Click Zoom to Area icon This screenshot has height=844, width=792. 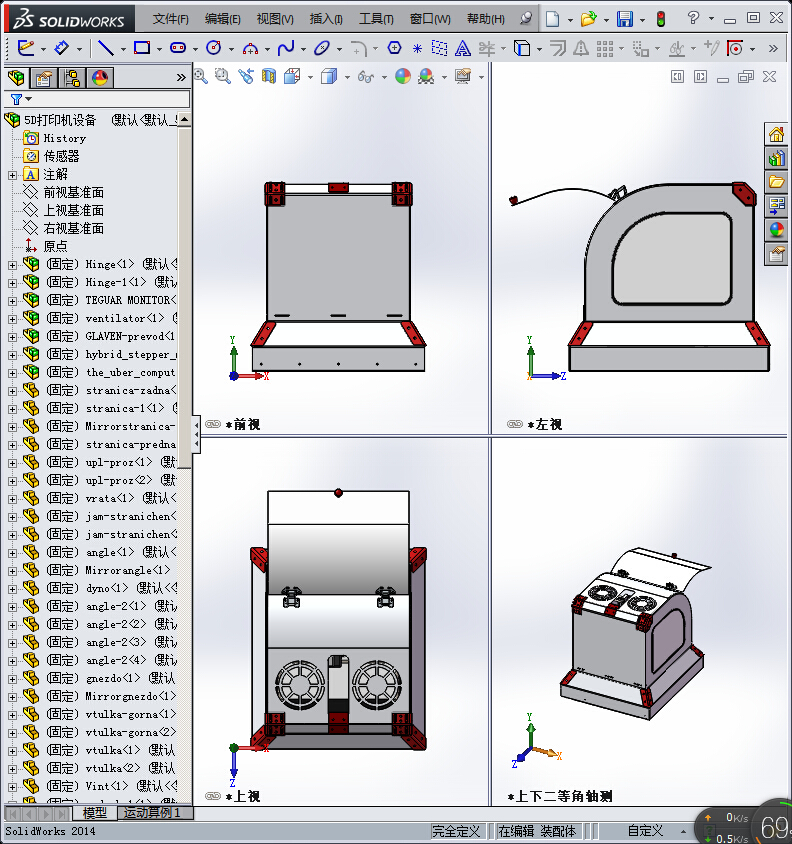pyautogui.click(x=223, y=76)
